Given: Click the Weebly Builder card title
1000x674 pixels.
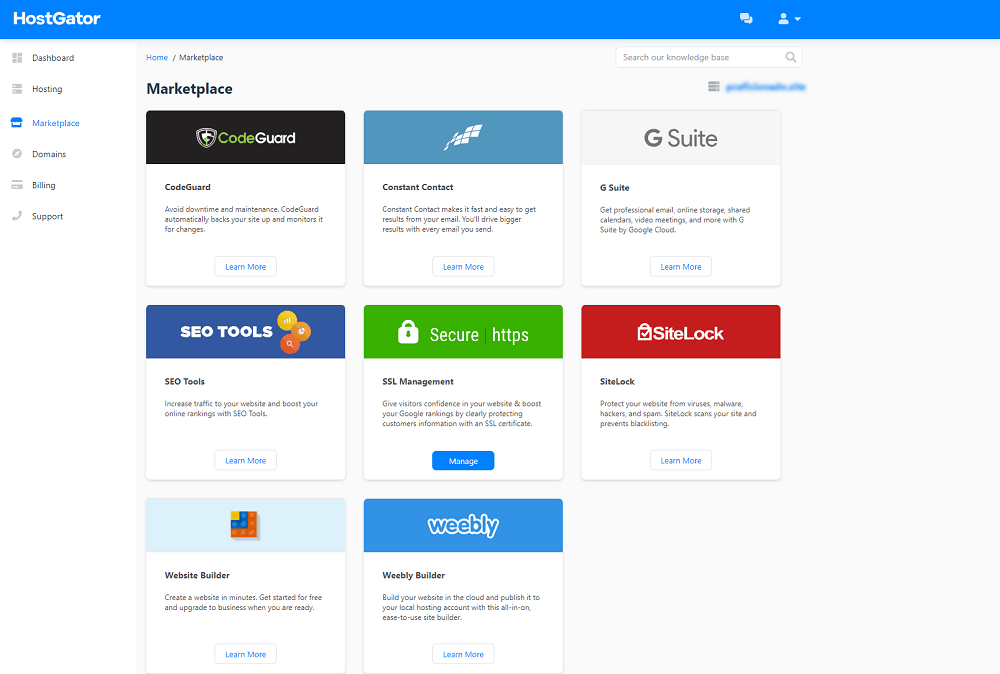Looking at the screenshot, I should pos(413,575).
